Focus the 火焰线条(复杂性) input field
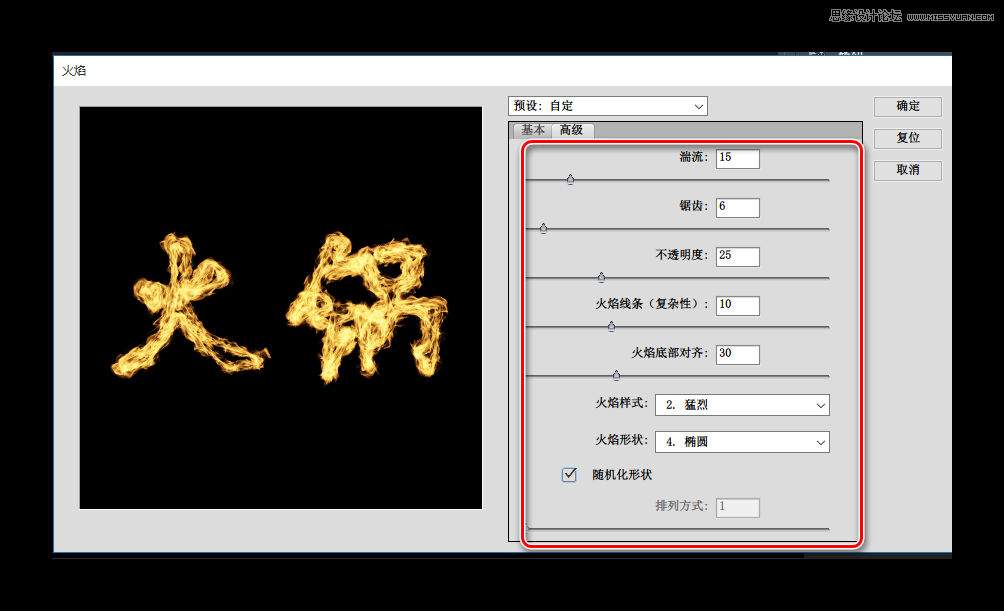The width and height of the screenshot is (1004, 611). point(738,306)
